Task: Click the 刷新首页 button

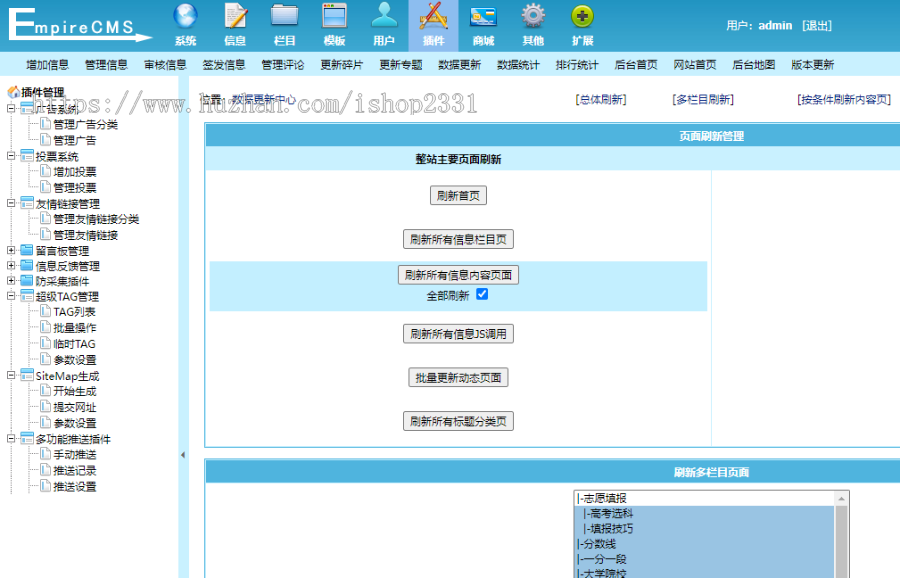Action: coord(459,196)
